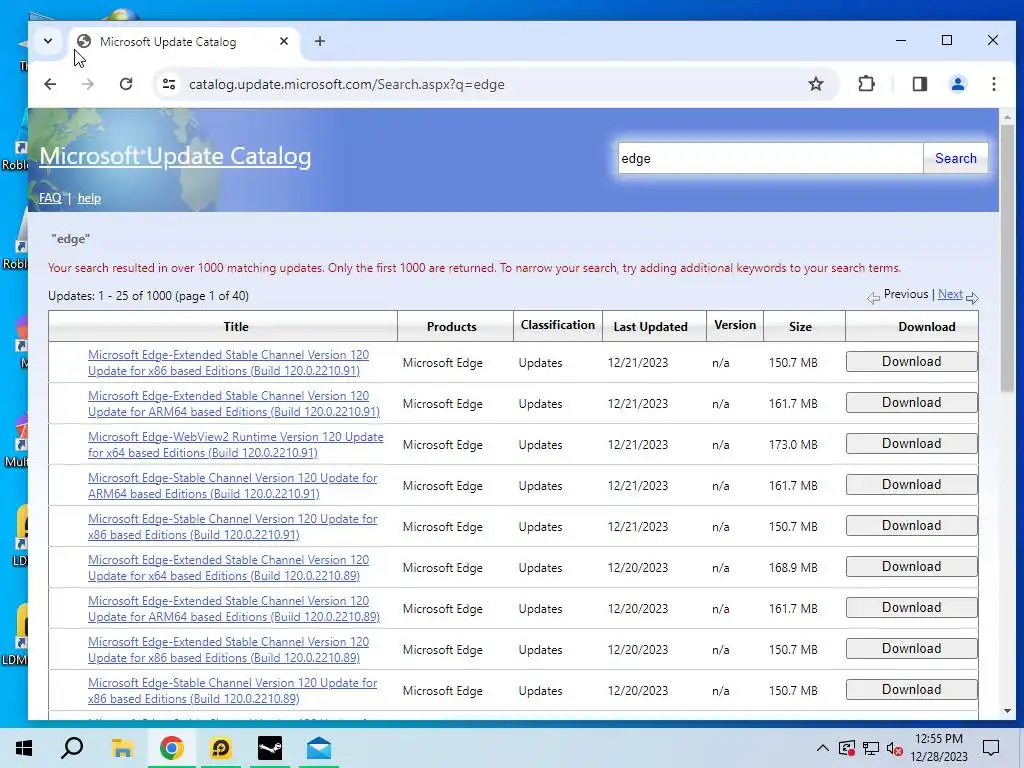Click the 173.0 MB size cell
1024x768 pixels.
793,445
